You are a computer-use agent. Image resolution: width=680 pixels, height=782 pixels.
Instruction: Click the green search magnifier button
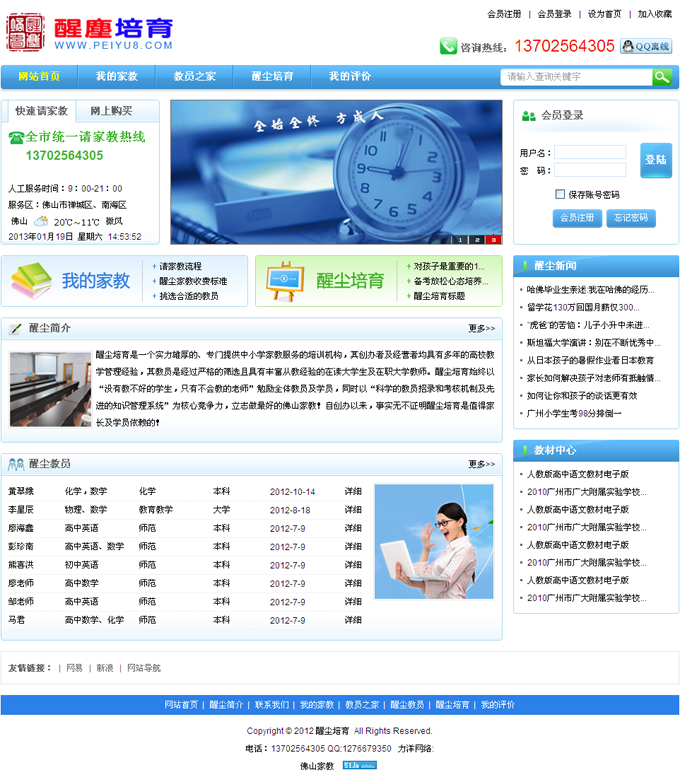pyautogui.click(x=661, y=77)
